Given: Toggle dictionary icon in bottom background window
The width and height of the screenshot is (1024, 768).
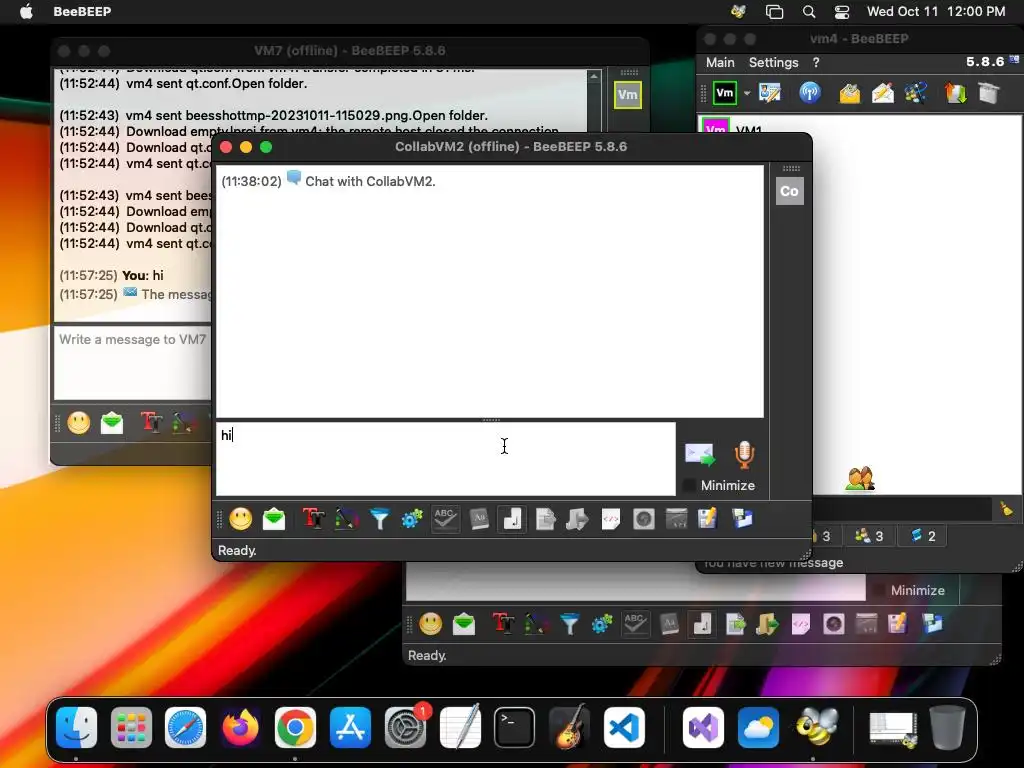Looking at the screenshot, I should [669, 624].
